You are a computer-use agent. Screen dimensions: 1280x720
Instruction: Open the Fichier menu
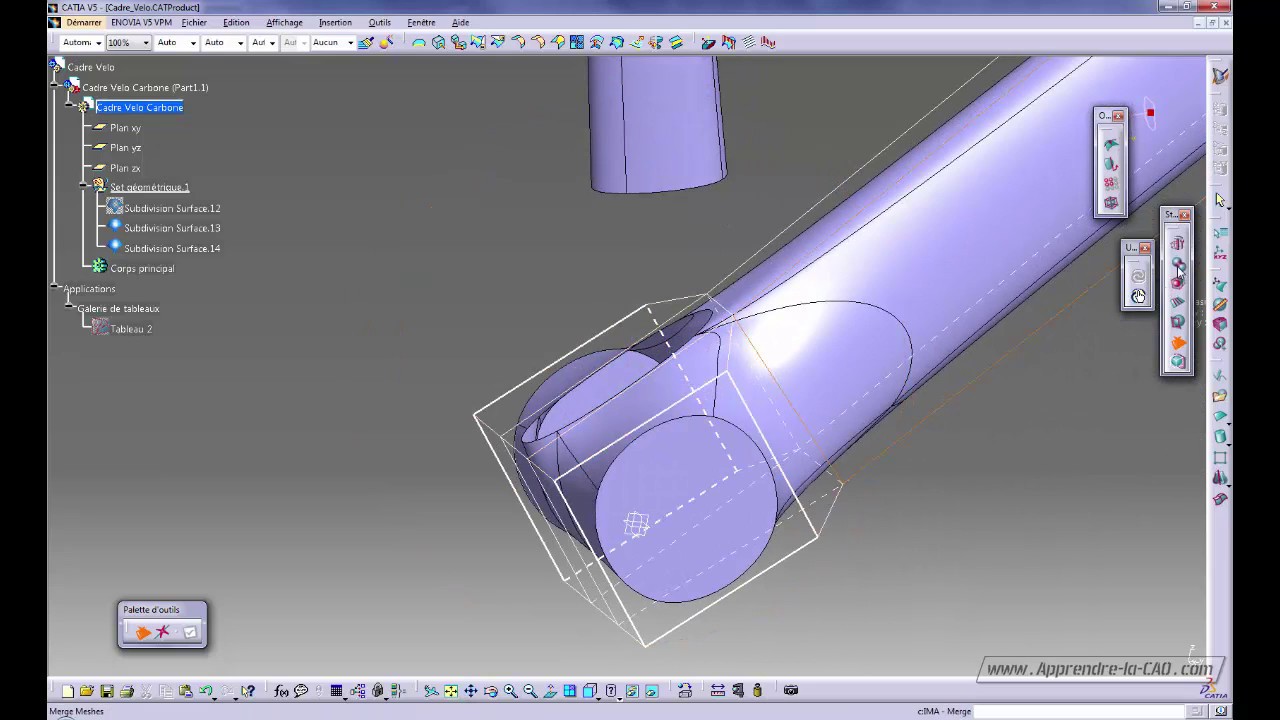tap(194, 22)
